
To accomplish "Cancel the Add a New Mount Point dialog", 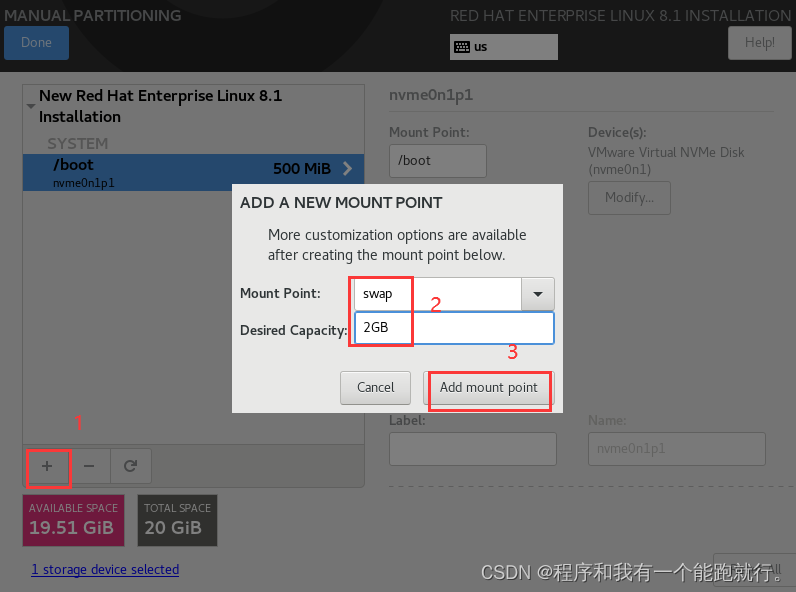I will [375, 387].
